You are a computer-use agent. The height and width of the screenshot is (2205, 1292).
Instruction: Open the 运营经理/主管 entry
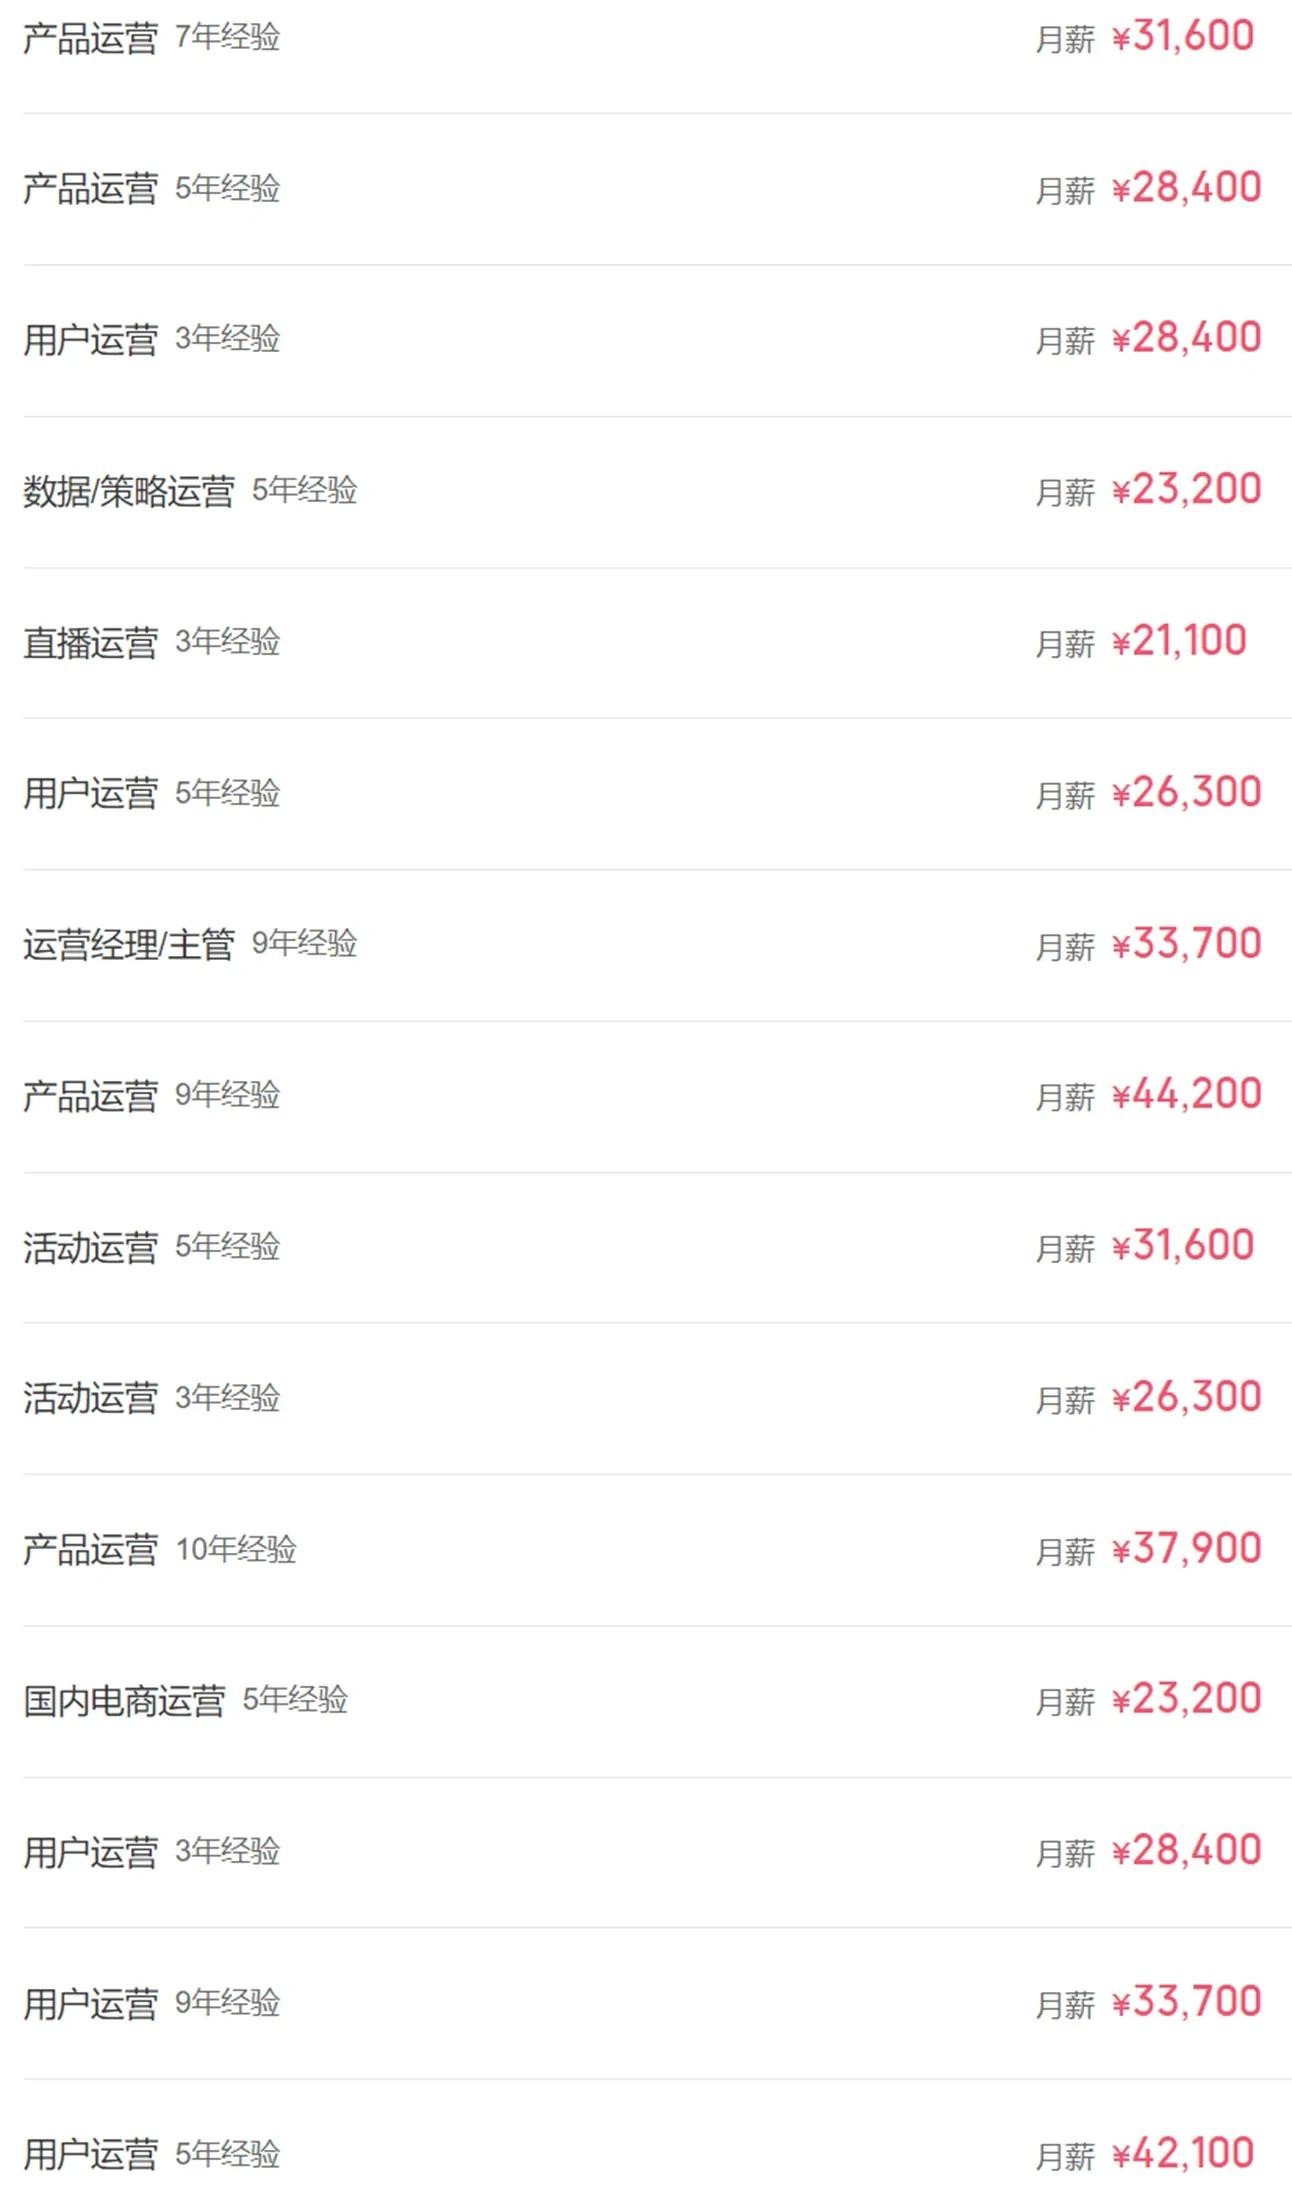point(129,944)
